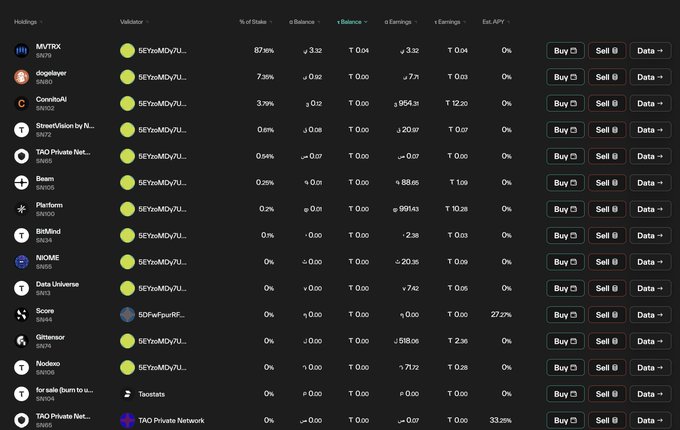Click the 33.25% APY value
680x430 pixels.
(x=500, y=420)
